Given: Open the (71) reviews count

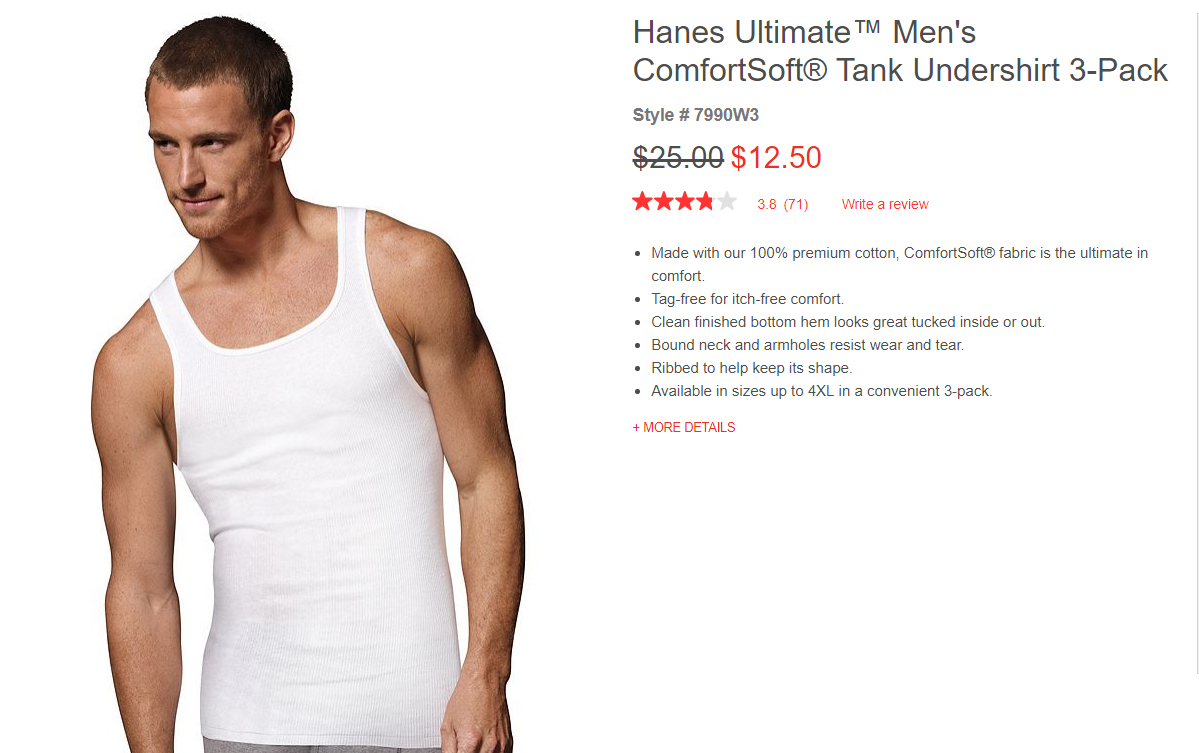Looking at the screenshot, I should click(x=796, y=204).
